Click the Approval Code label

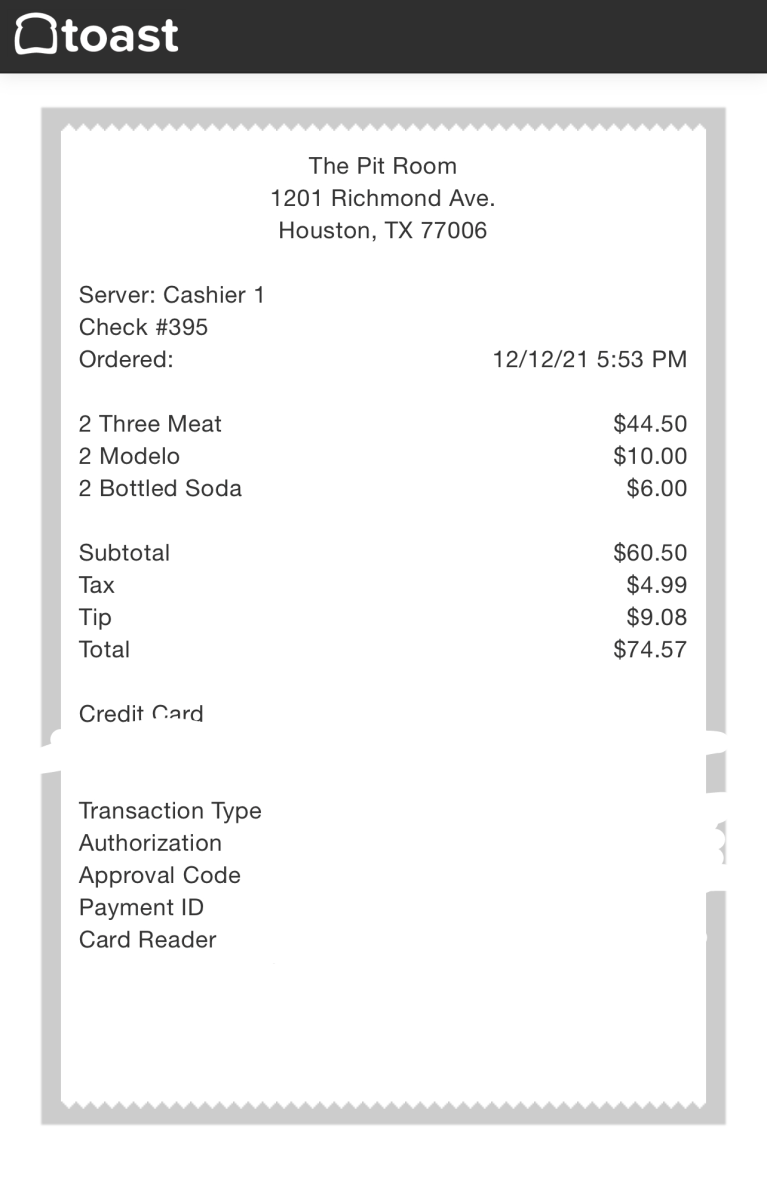click(x=159, y=875)
